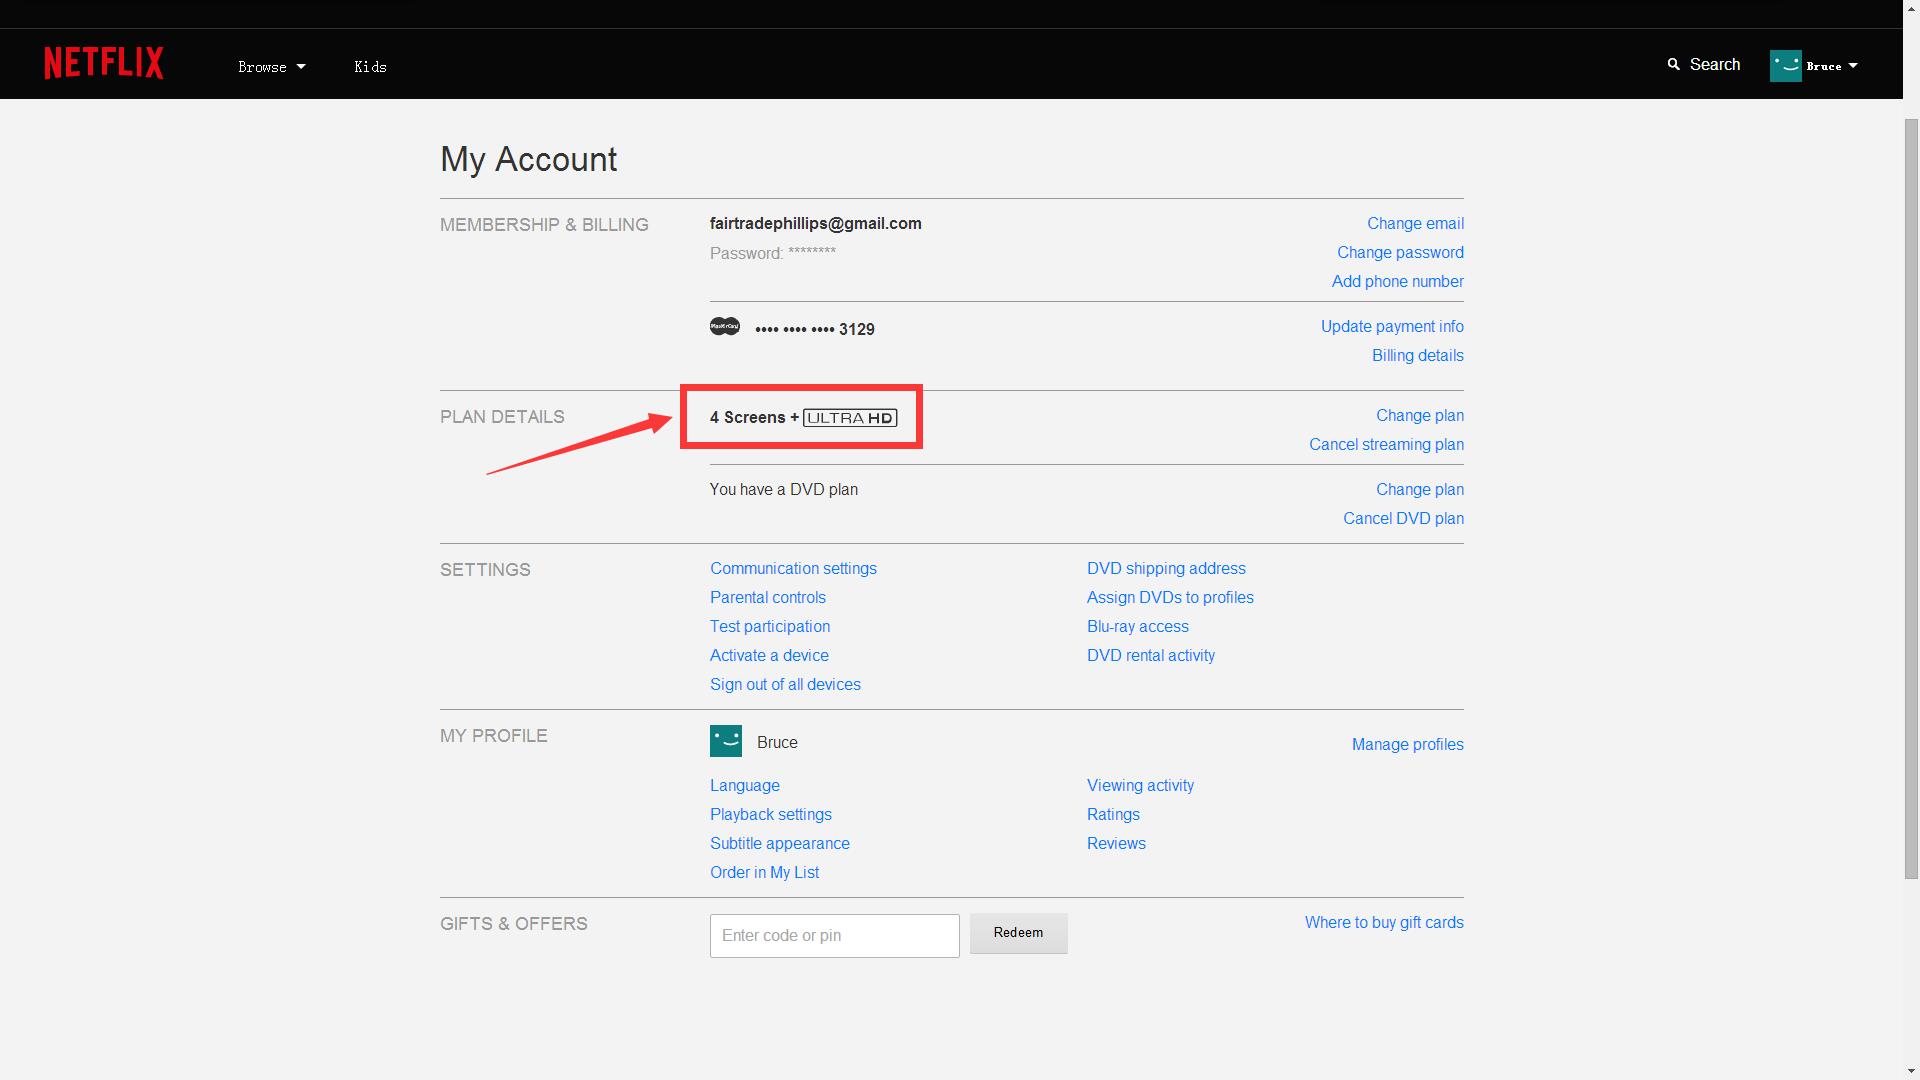Click Change email link

click(x=1415, y=223)
